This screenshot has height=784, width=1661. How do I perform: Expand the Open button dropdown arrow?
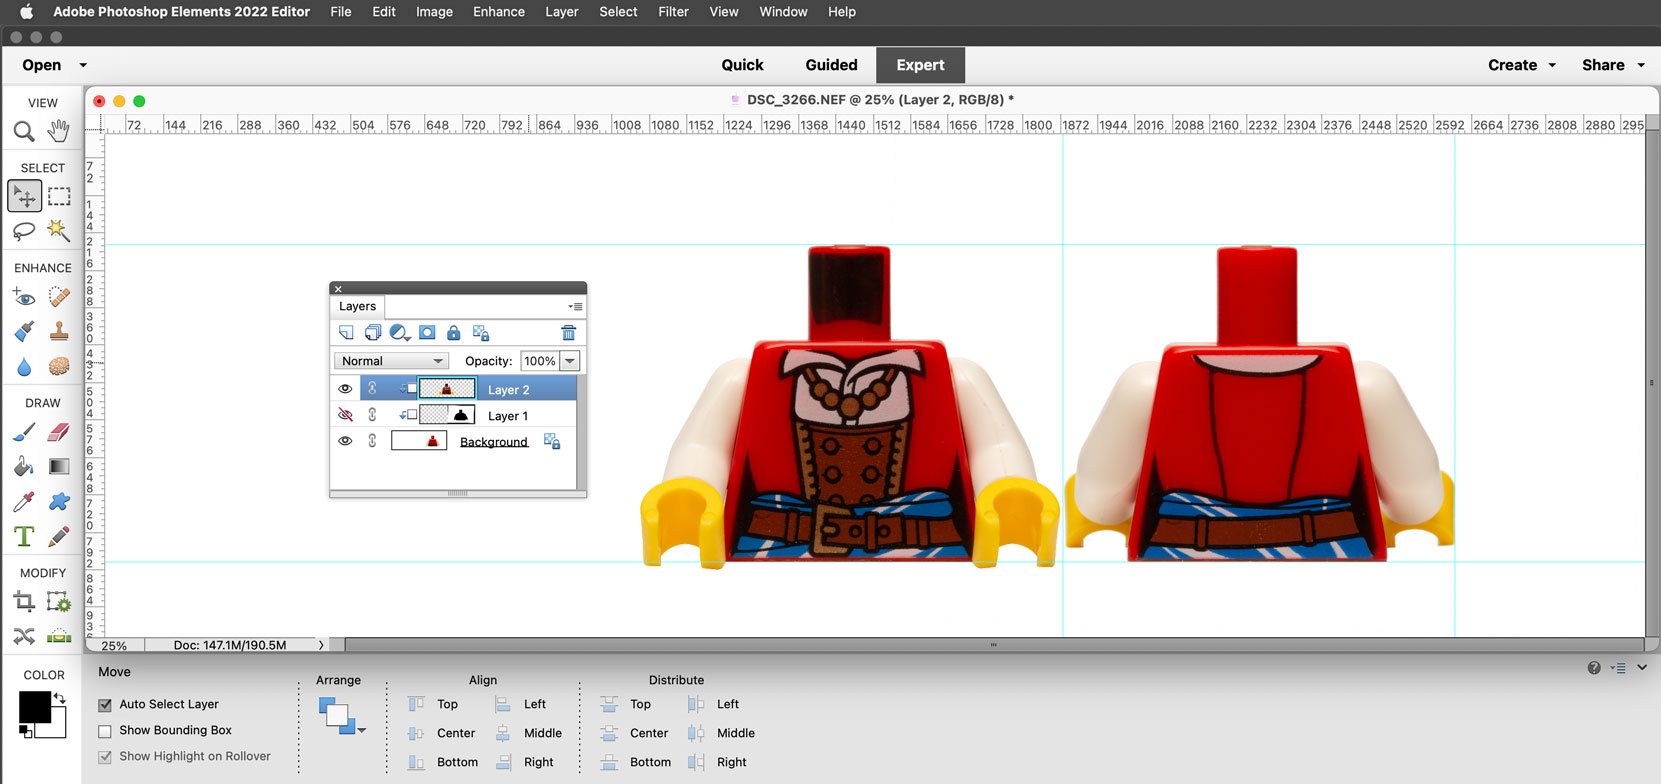[83, 65]
